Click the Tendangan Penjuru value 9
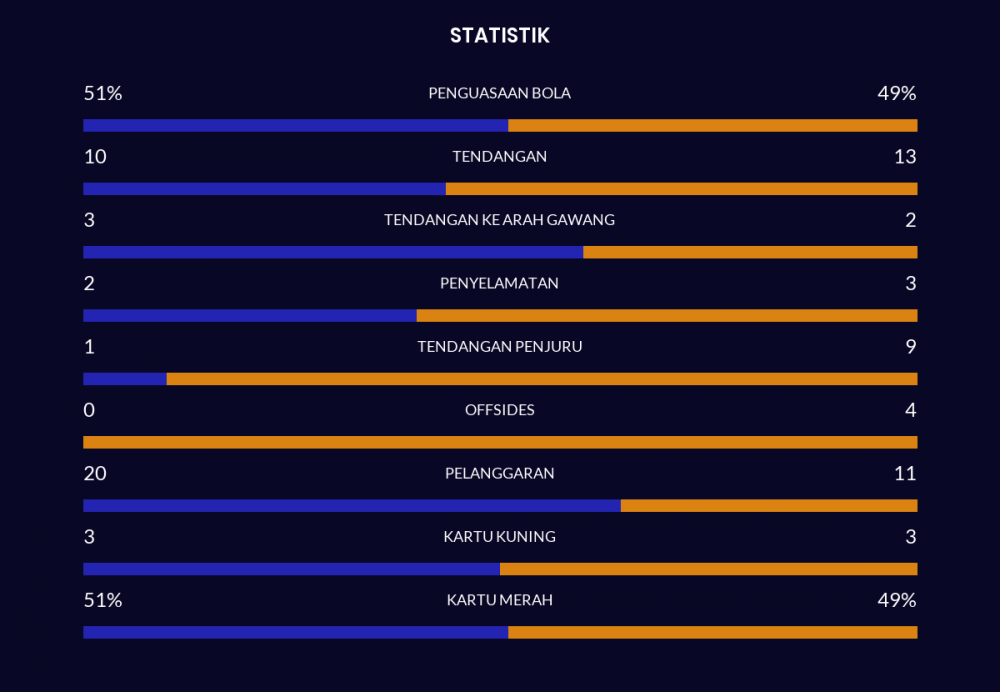This screenshot has width=1000, height=692. coord(910,347)
